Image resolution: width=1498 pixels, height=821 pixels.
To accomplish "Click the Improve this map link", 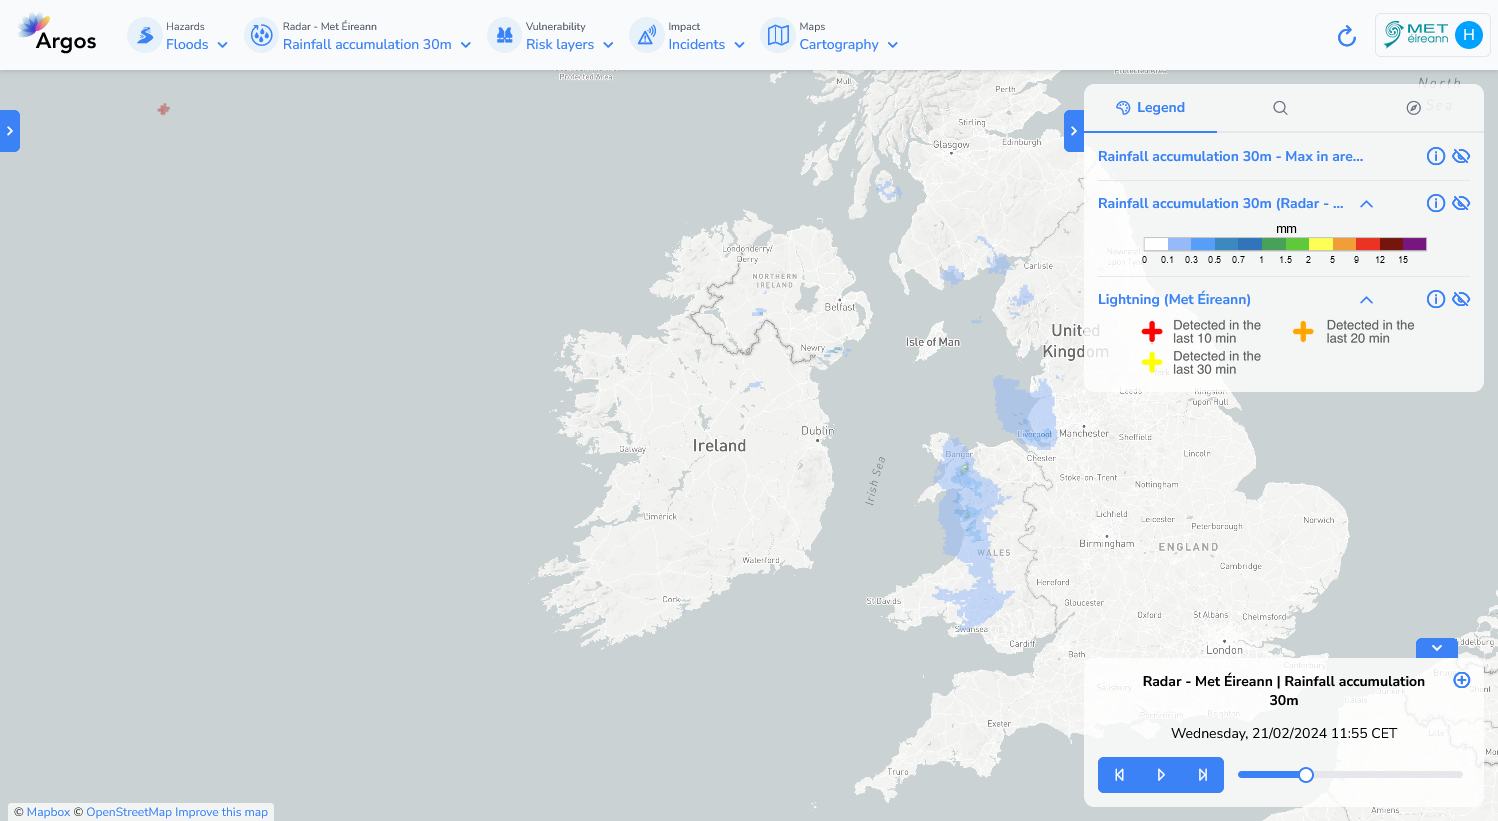I will click(x=221, y=812).
